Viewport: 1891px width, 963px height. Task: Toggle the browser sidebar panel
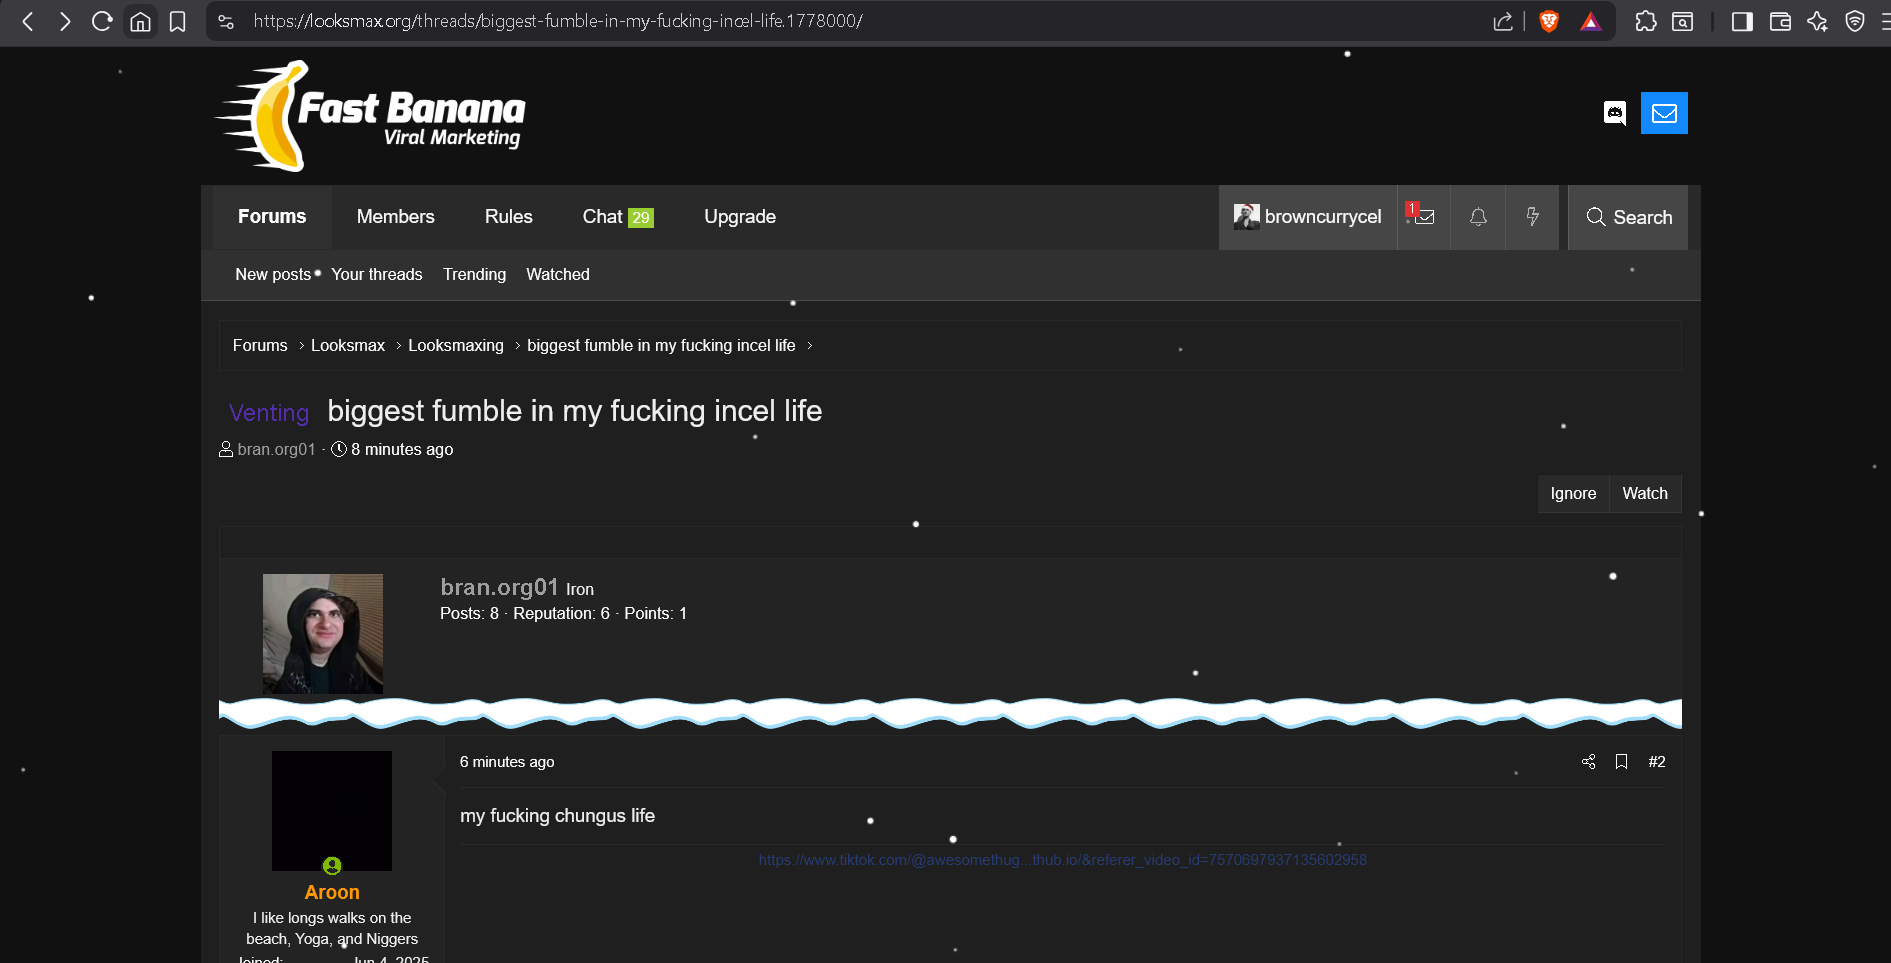(x=1742, y=21)
